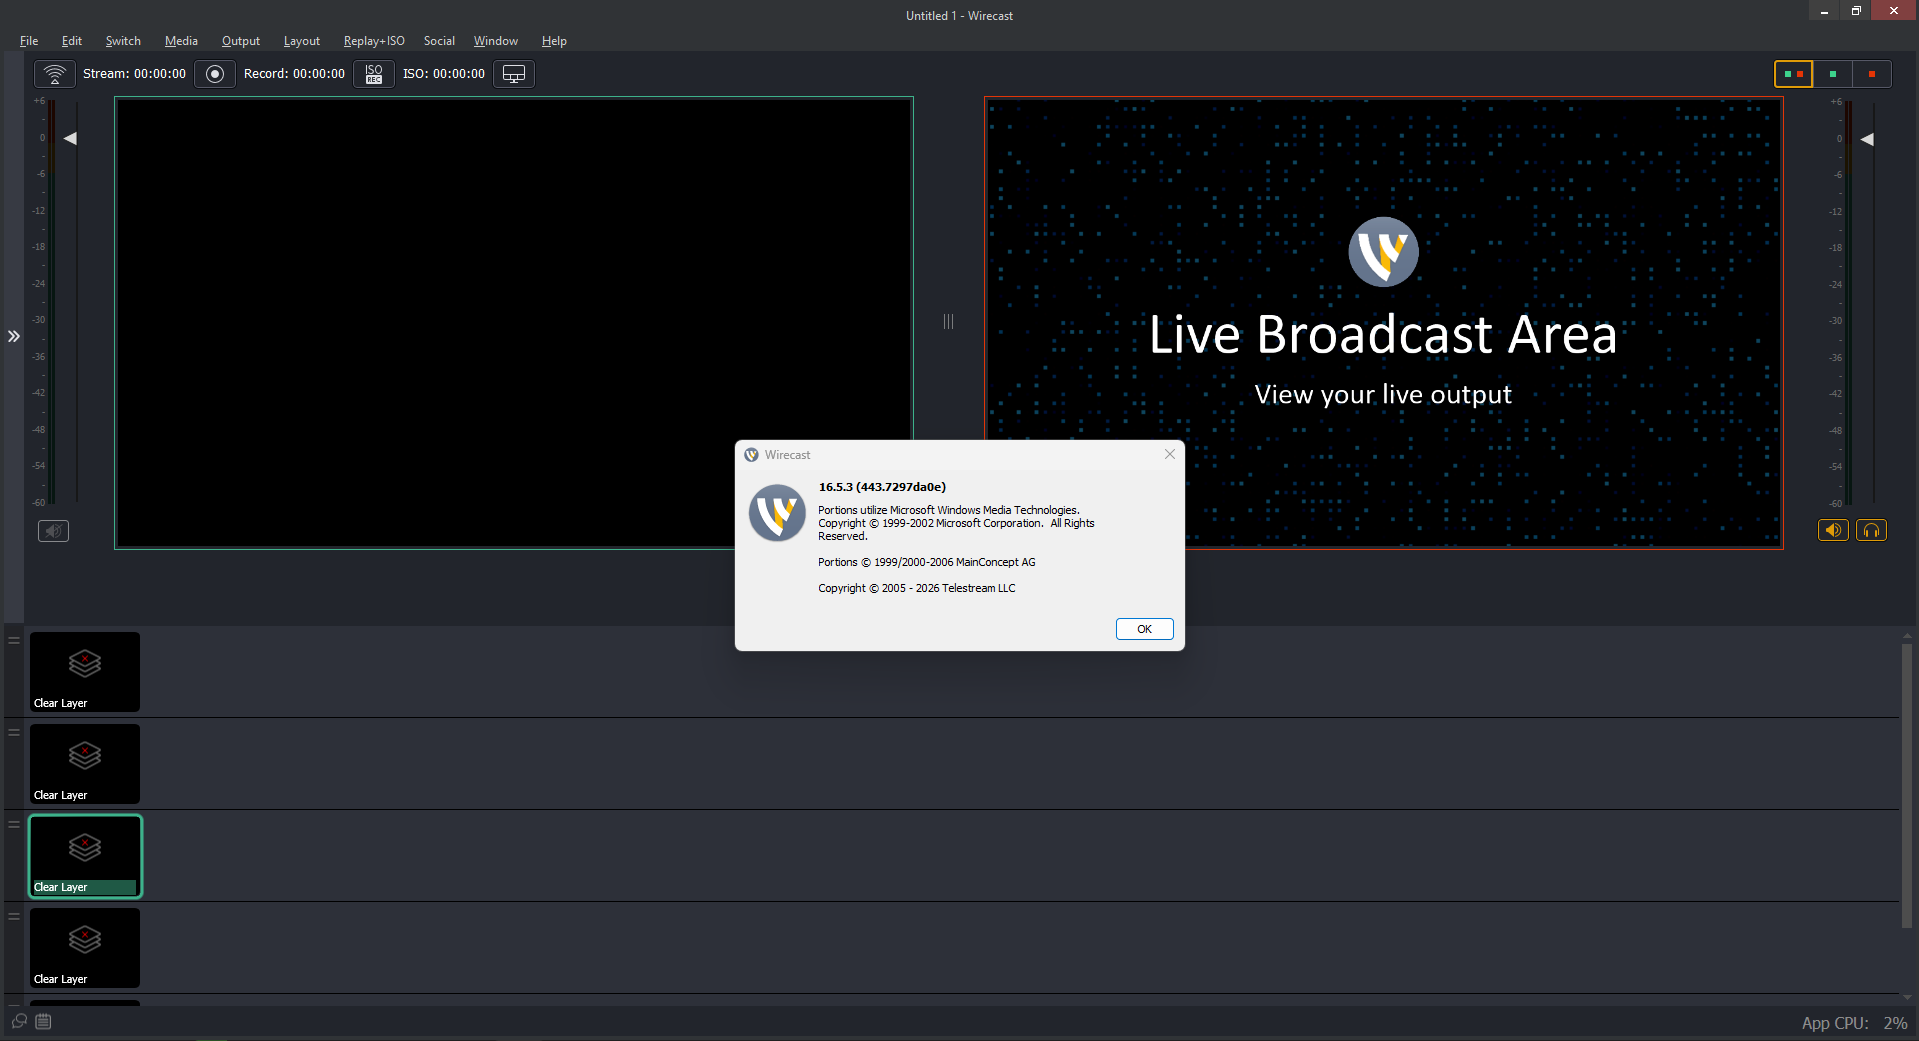
Task: Show both preview and live layout
Action: (x=1793, y=74)
